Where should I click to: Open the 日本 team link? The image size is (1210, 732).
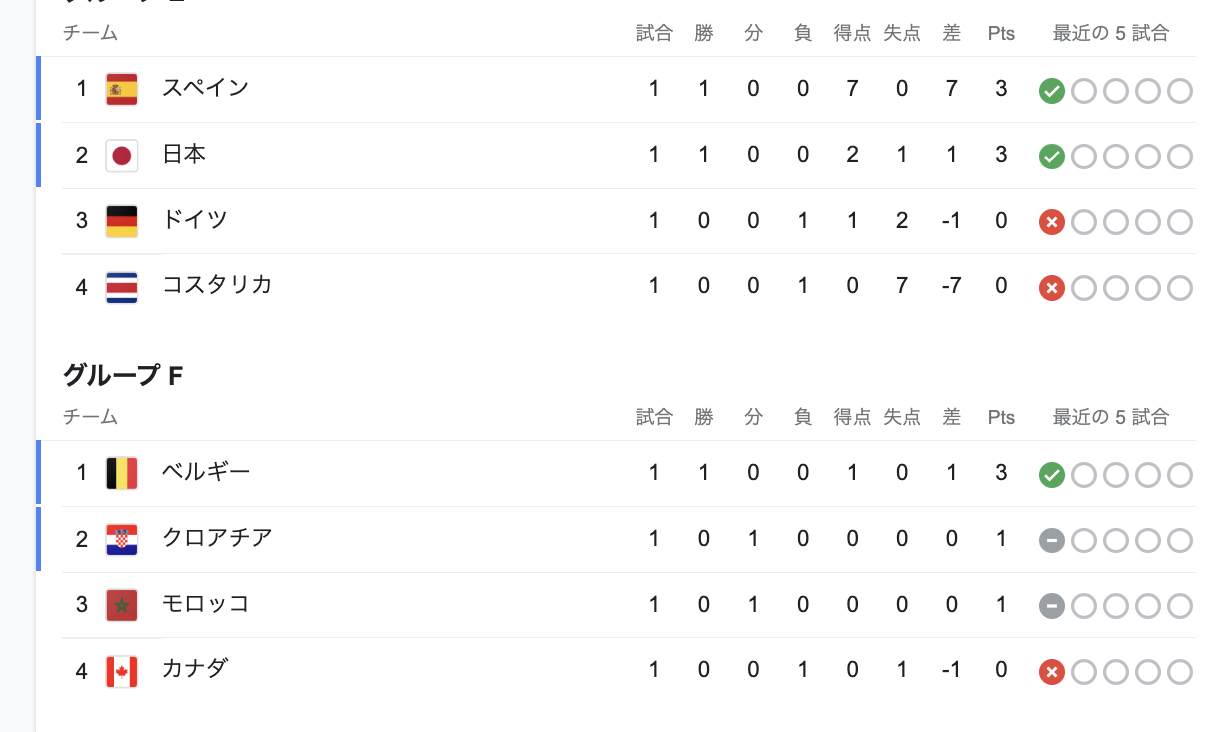(x=184, y=154)
